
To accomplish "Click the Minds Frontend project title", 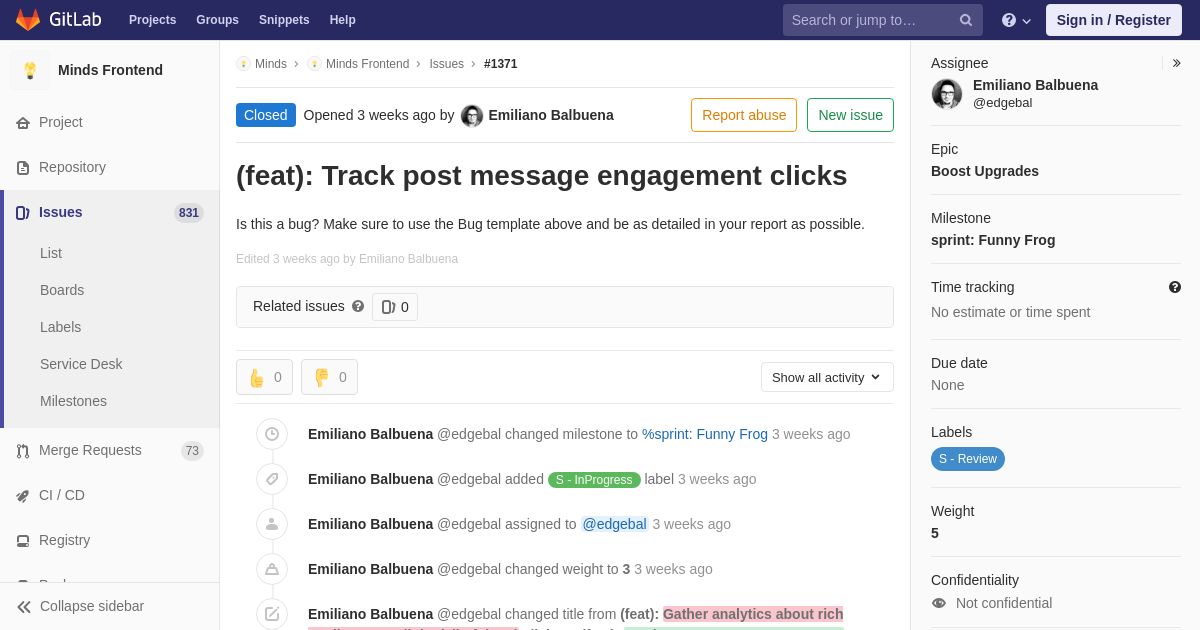I will pyautogui.click(x=110, y=70).
